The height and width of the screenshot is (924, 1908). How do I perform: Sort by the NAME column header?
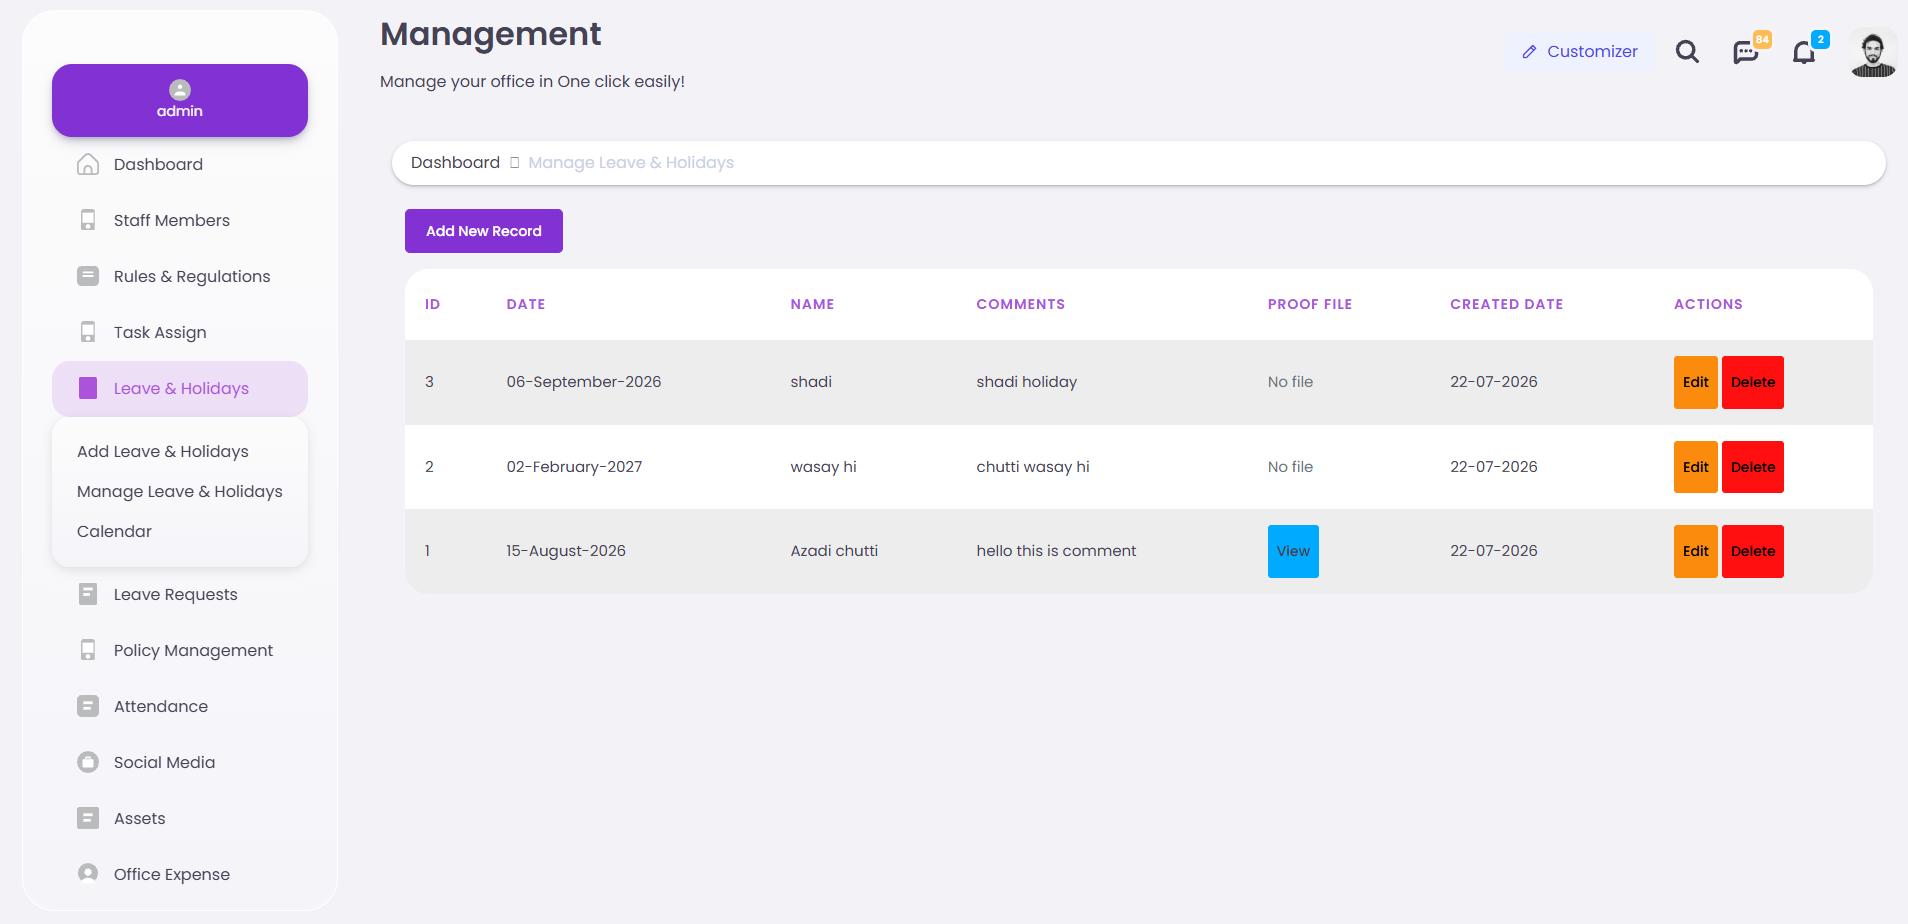point(812,304)
